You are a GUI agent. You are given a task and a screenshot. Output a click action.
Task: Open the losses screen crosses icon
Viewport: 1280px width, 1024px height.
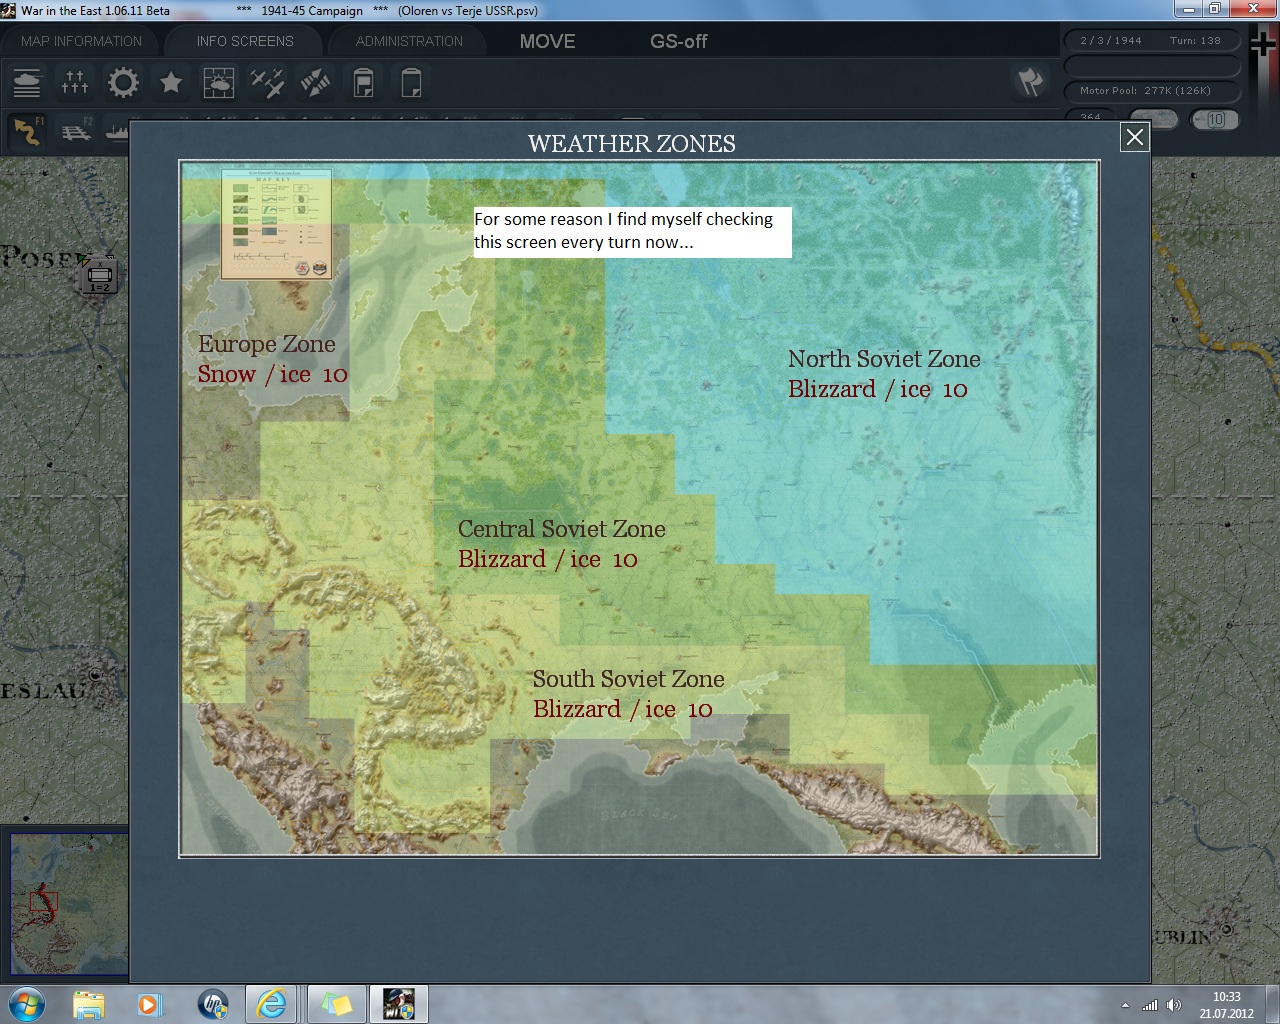click(x=75, y=82)
